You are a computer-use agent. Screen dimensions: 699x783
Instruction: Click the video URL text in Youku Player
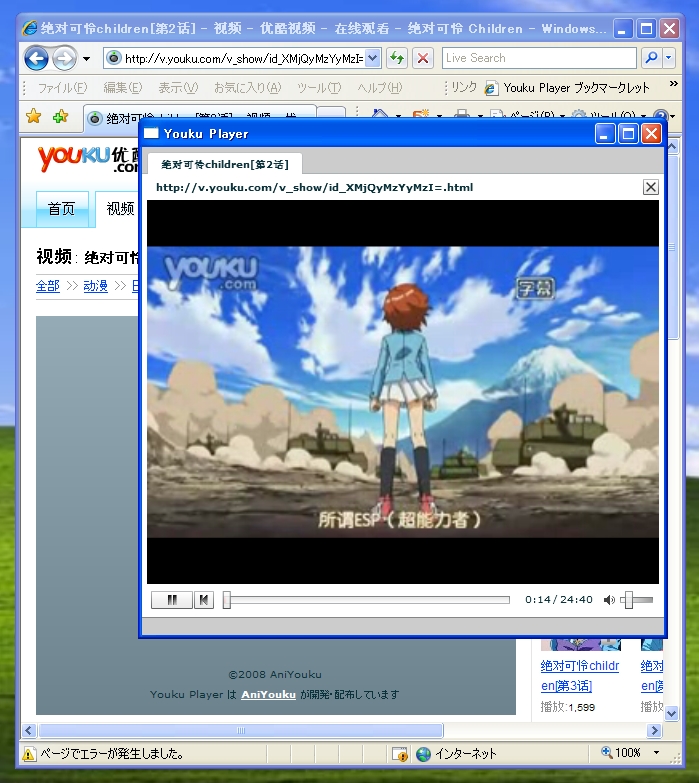point(315,188)
